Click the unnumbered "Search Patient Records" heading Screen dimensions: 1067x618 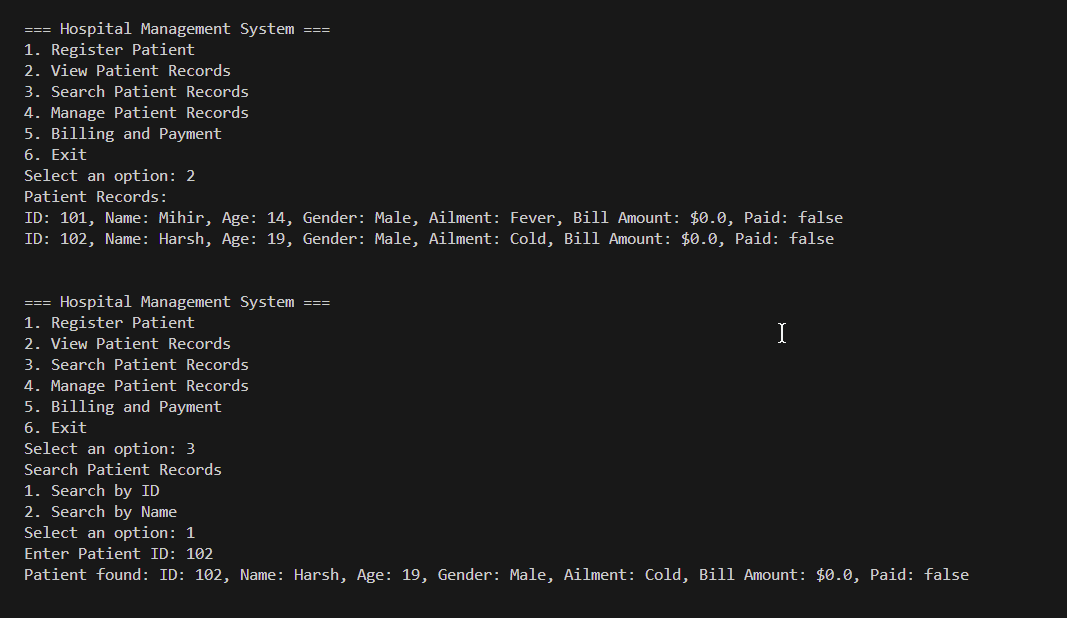123,470
